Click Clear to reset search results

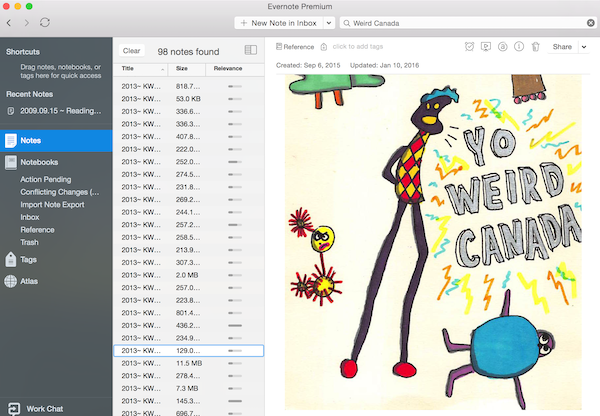(x=131, y=51)
